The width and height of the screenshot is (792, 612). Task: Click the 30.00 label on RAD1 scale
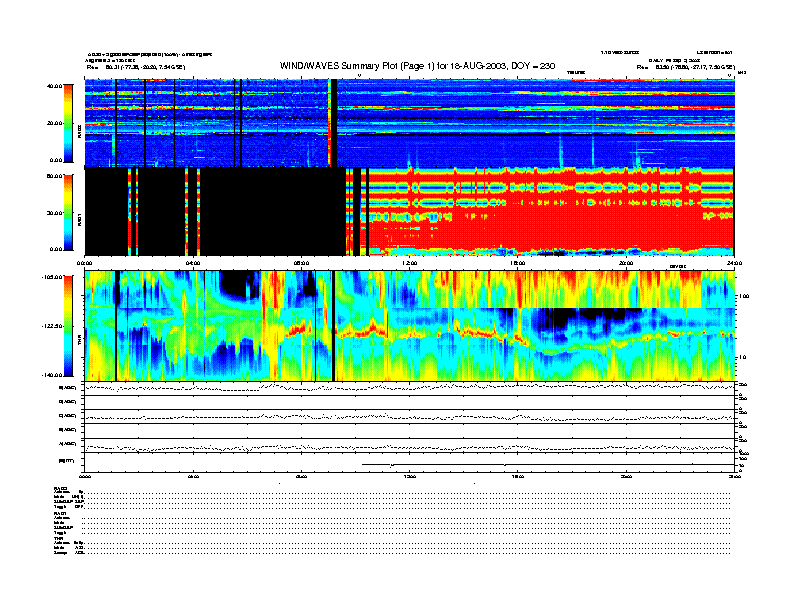pos(55,213)
